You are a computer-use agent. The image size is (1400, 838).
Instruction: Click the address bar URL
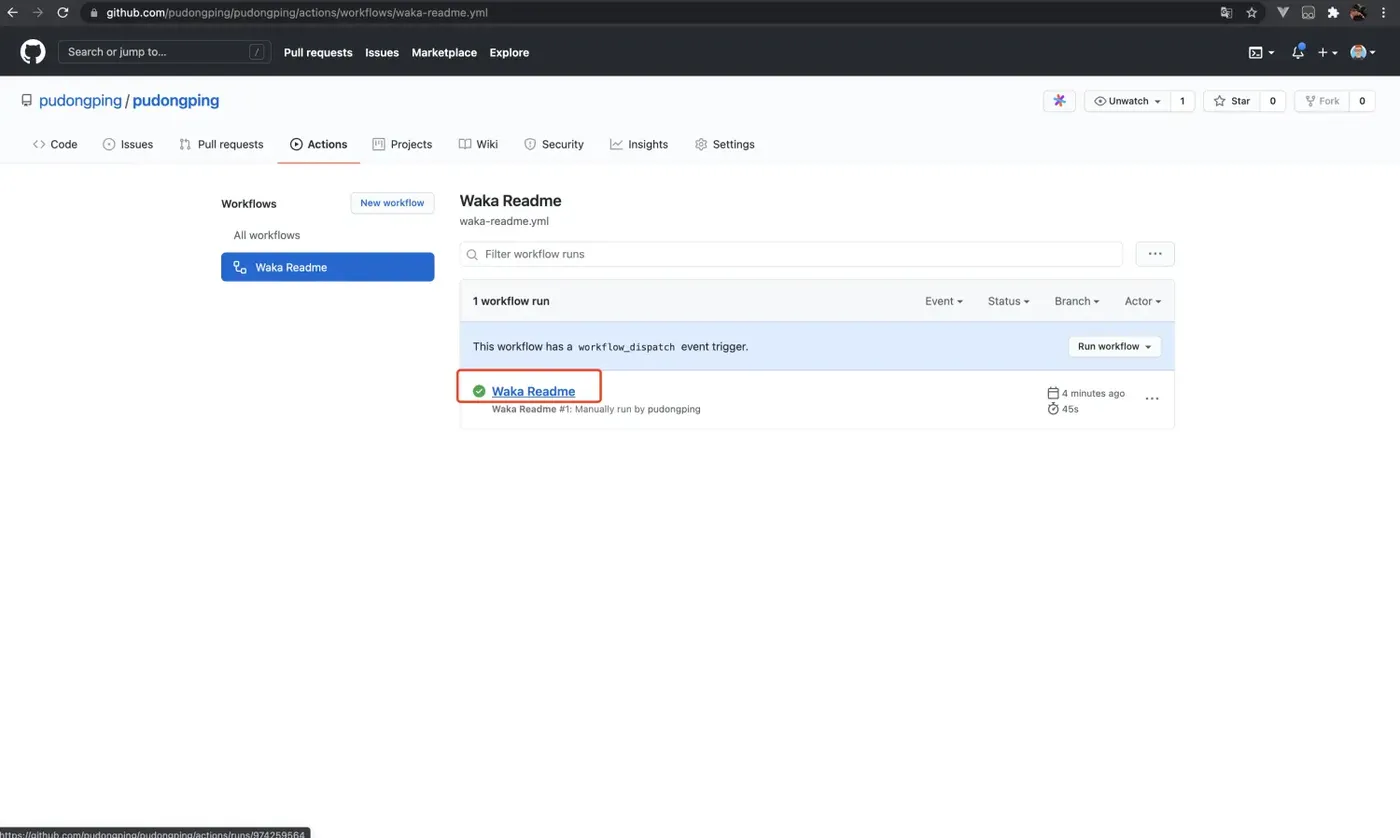(297, 13)
